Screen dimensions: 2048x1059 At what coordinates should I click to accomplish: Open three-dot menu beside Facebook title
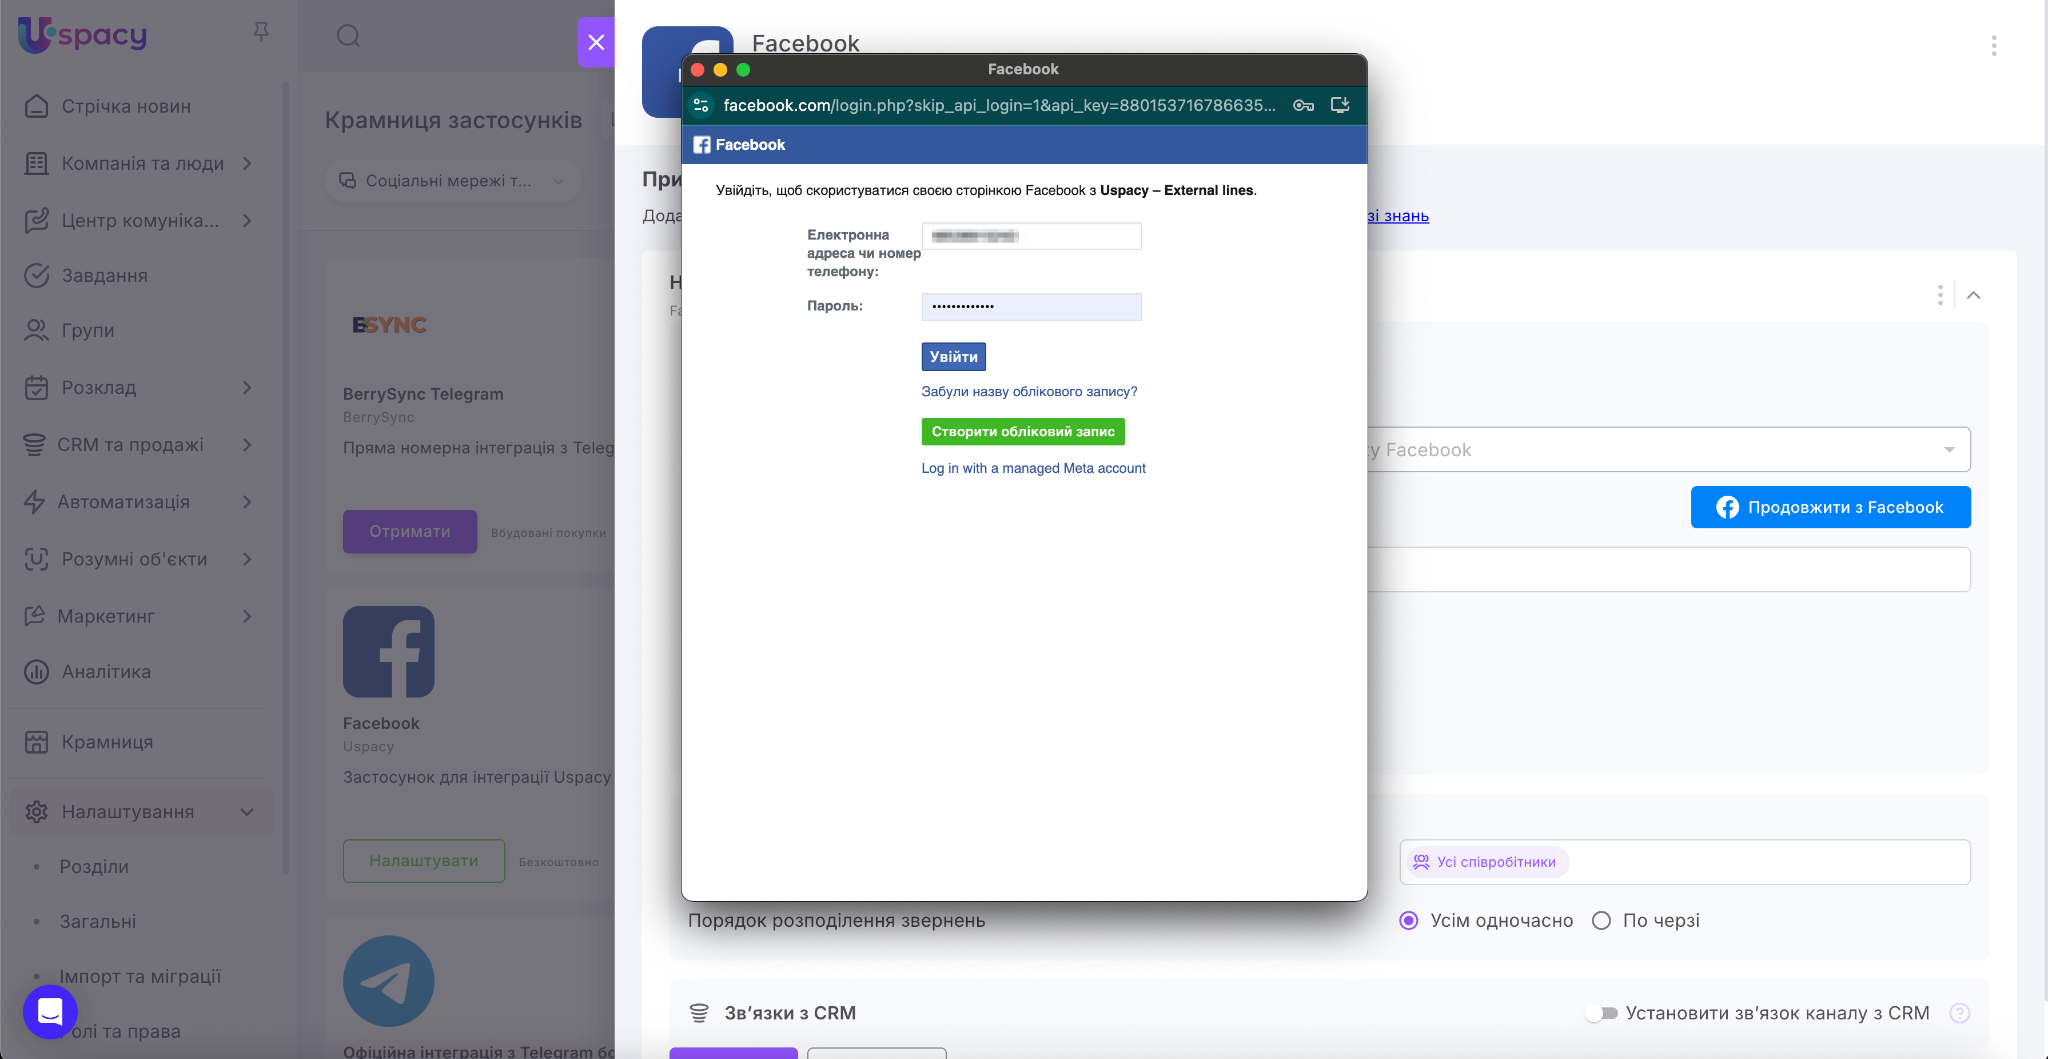pyautogui.click(x=1993, y=46)
